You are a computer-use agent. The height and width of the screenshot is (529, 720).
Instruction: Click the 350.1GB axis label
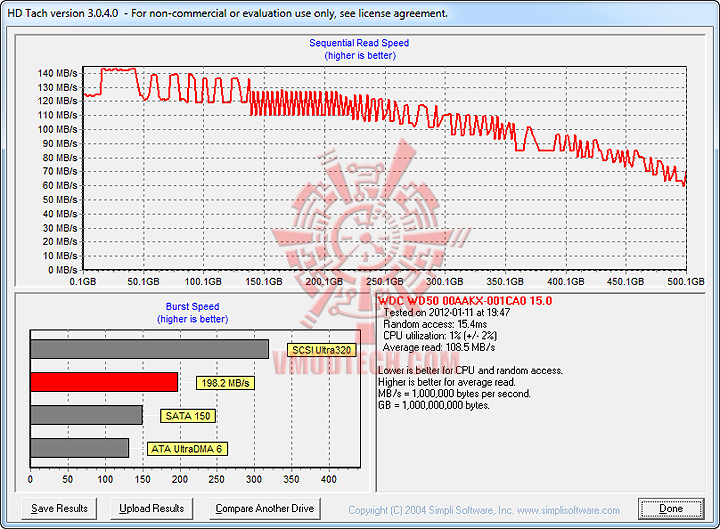click(505, 281)
